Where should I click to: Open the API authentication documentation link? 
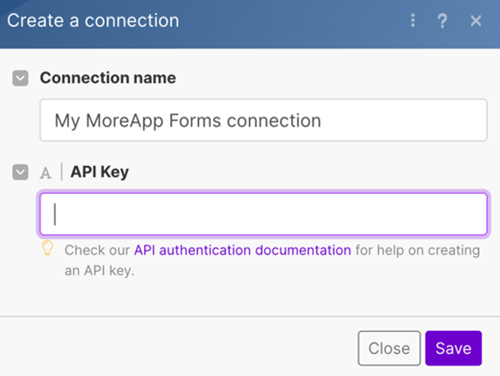(242, 250)
